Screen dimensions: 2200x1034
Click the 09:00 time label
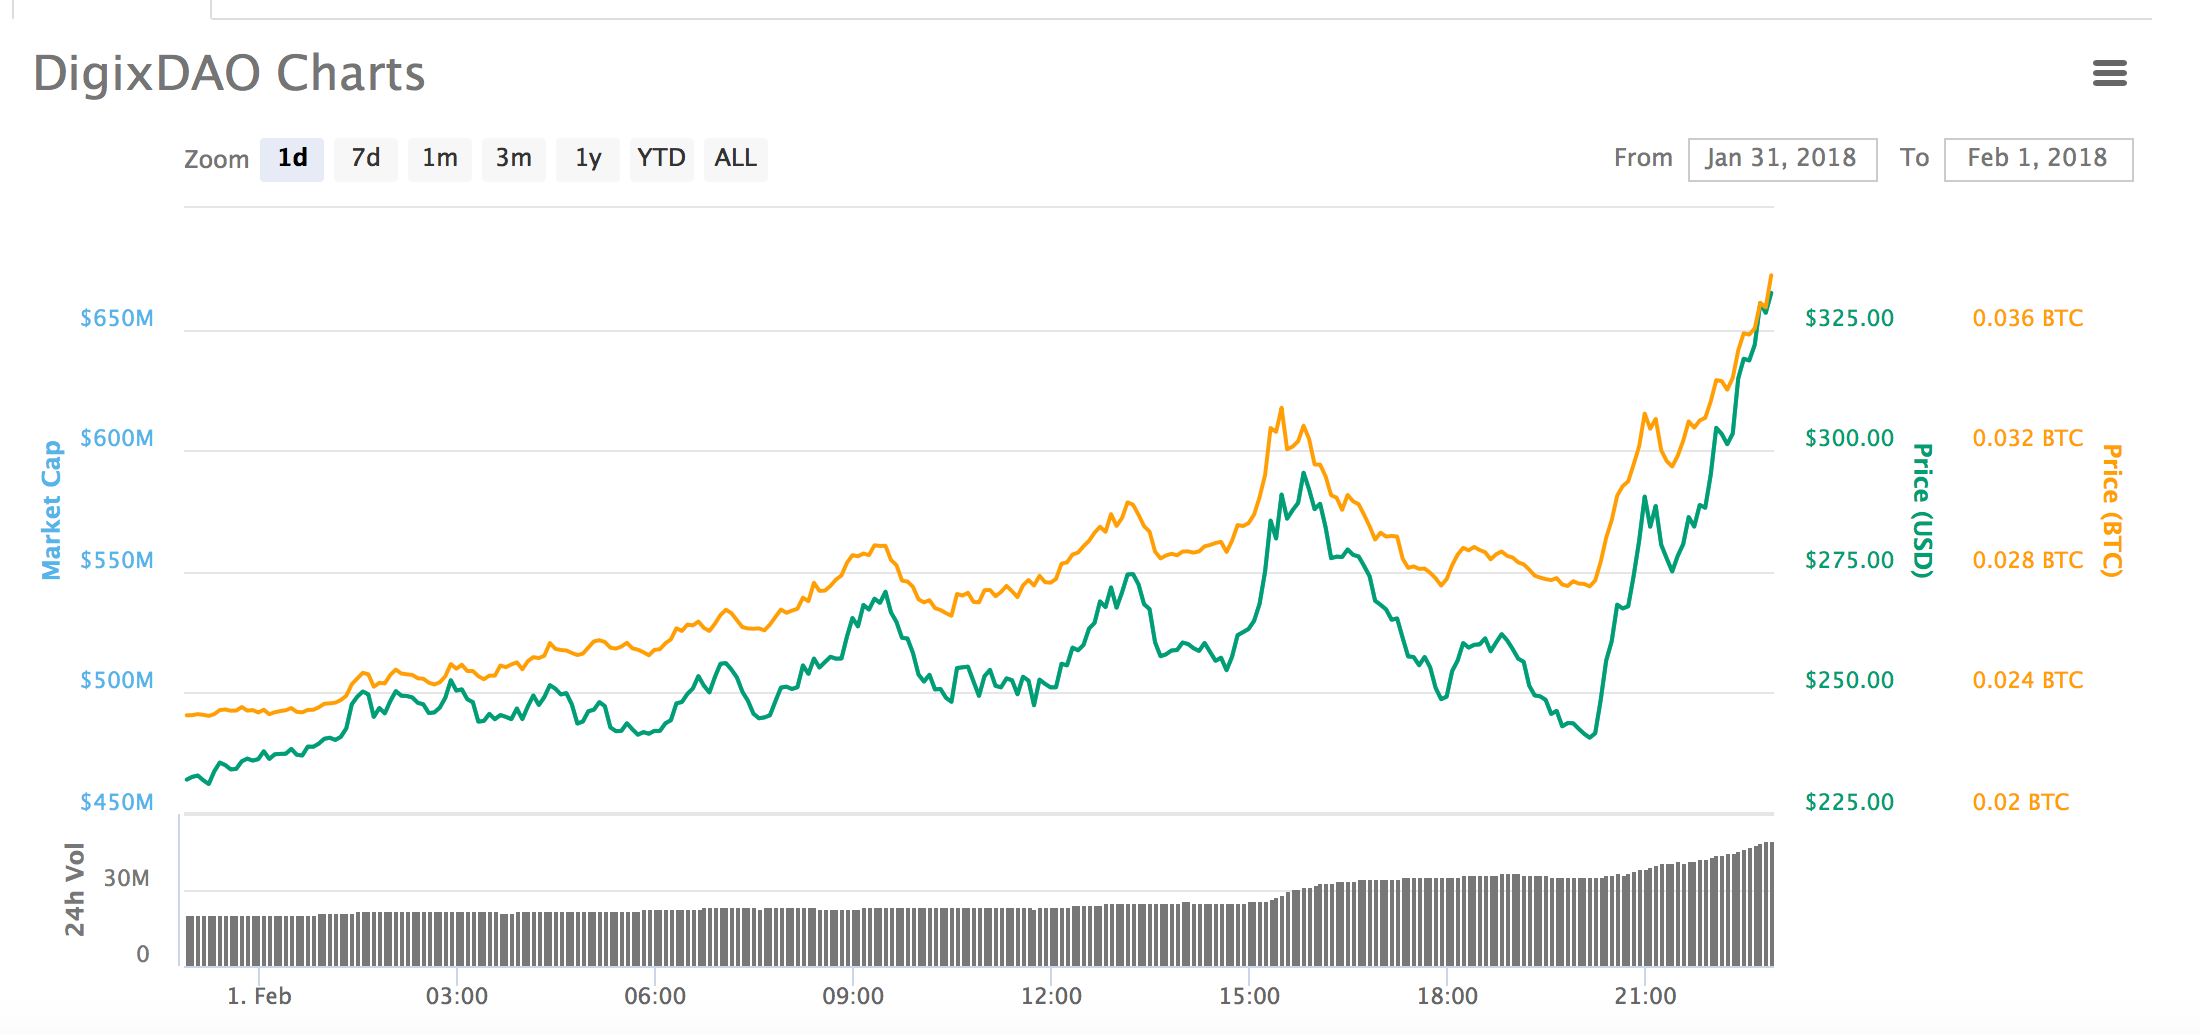[x=853, y=996]
